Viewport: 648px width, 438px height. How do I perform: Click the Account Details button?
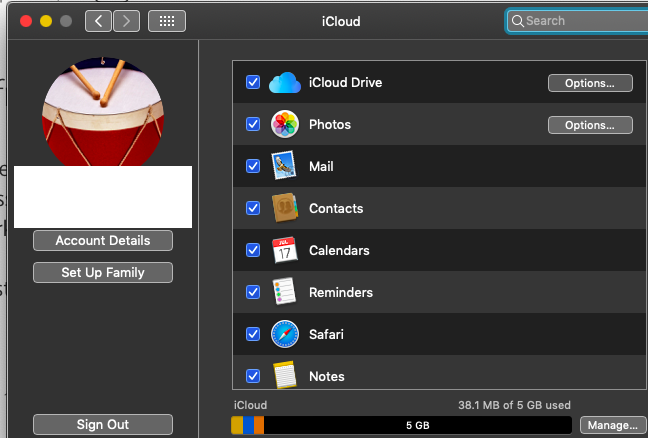click(x=103, y=240)
